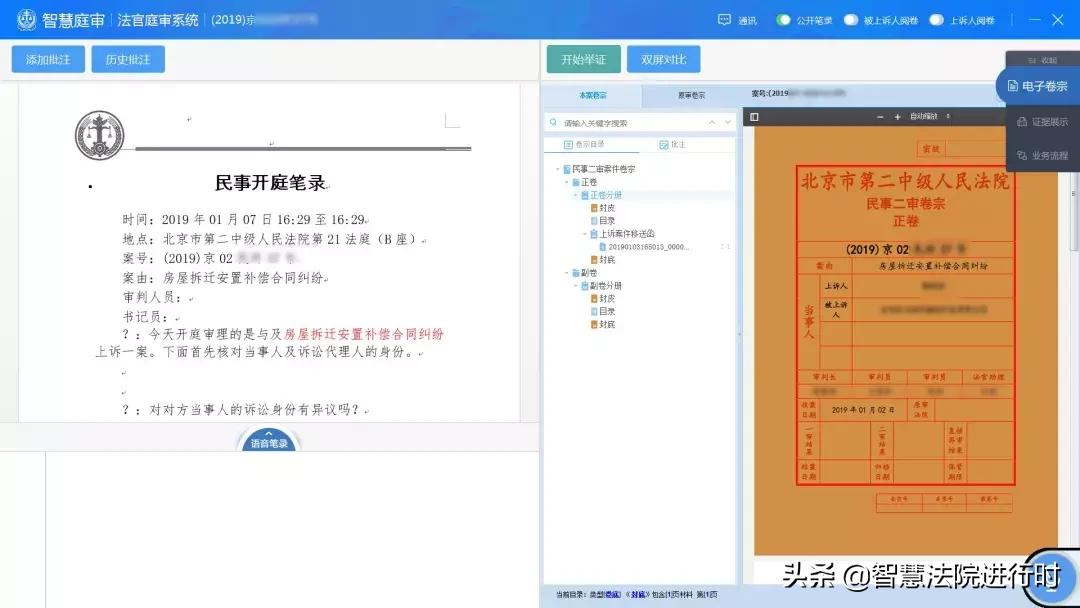Click the search magnifier icon in 卷宗 search box
This screenshot has height=608, width=1080.
[x=553, y=123]
